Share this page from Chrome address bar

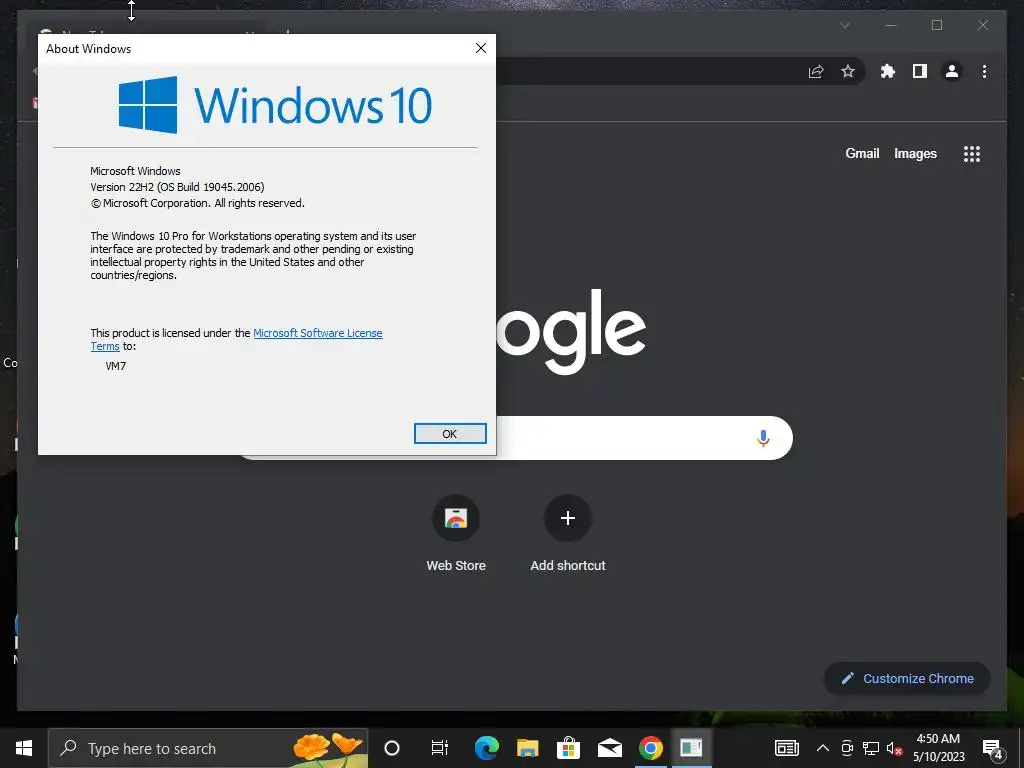click(816, 71)
